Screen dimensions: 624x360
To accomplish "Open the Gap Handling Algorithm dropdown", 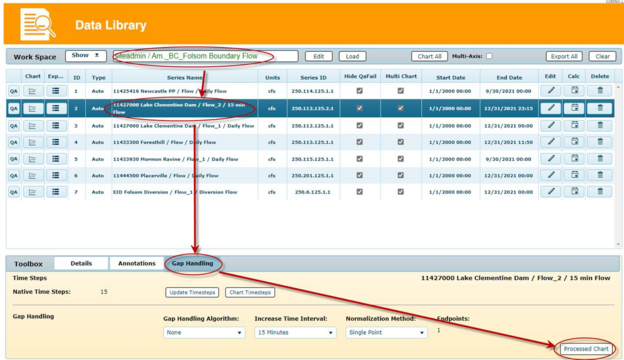I will point(204,333).
